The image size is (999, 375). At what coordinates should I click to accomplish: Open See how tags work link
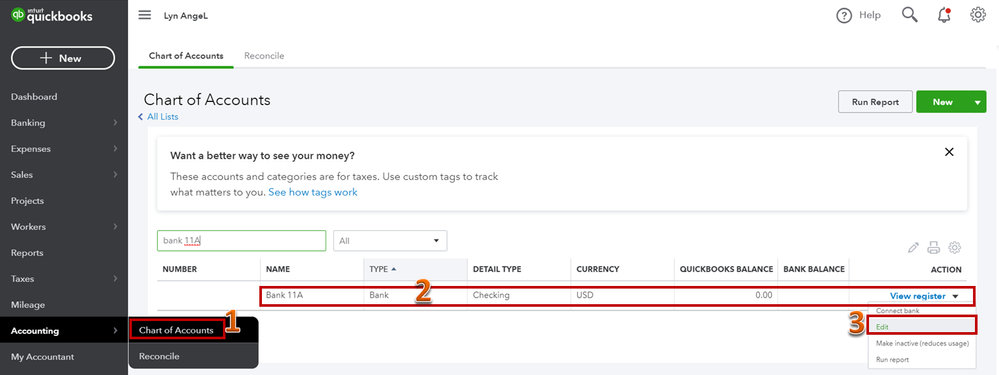click(313, 192)
